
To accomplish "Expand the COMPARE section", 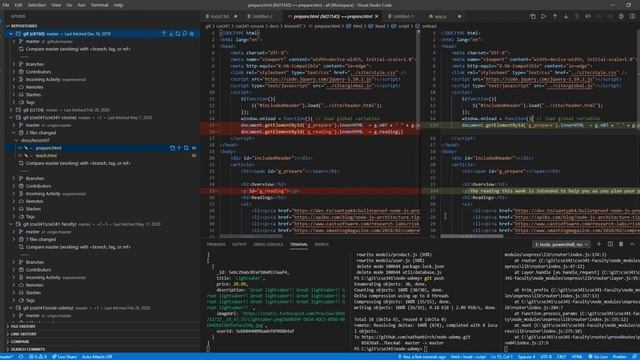I will [102, 342].
